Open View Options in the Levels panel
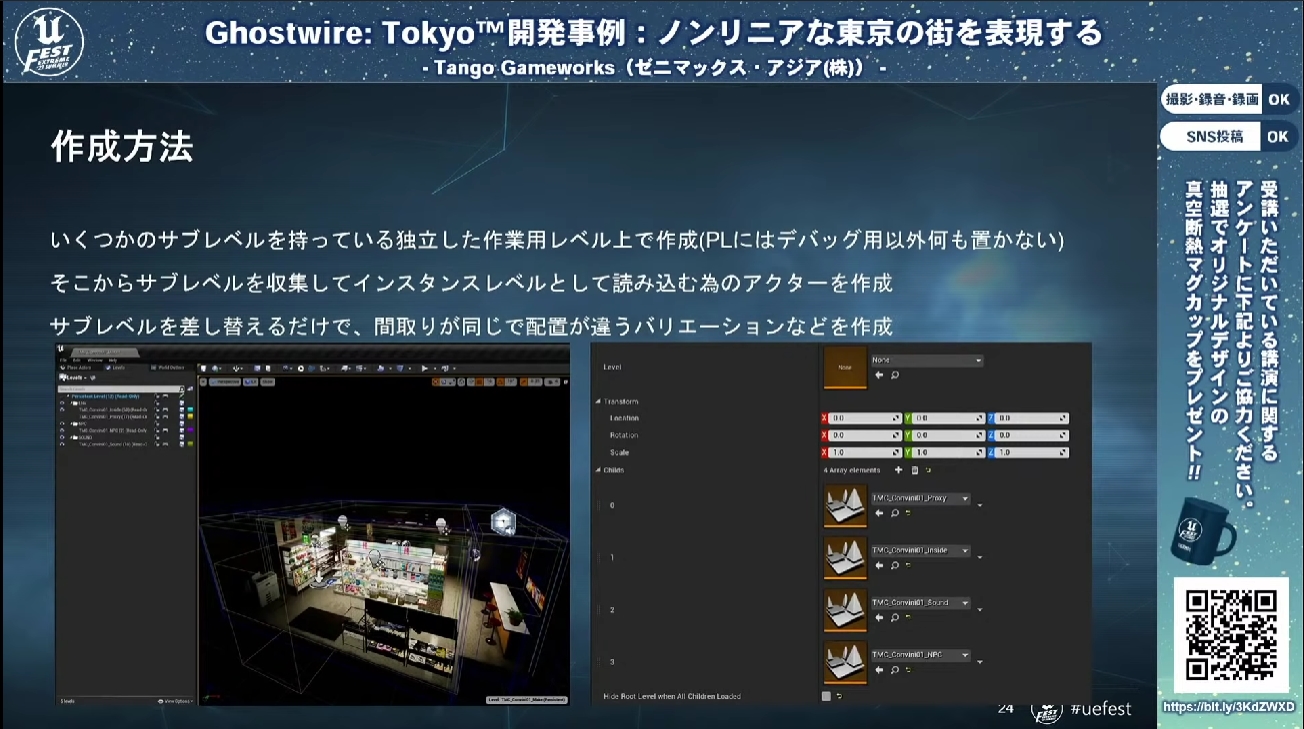 175,701
